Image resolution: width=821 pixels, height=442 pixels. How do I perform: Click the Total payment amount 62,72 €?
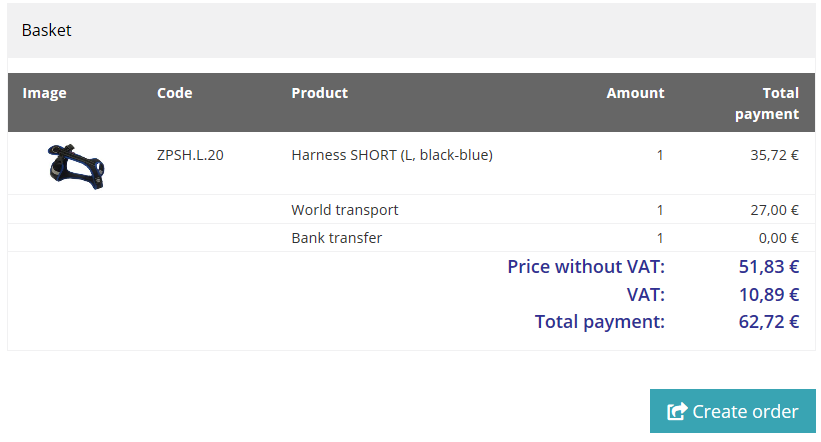coord(769,322)
